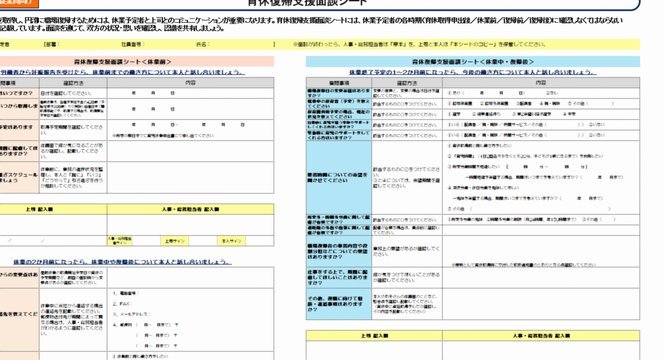Click the yellow 上司サイン cell

[x=174, y=241]
